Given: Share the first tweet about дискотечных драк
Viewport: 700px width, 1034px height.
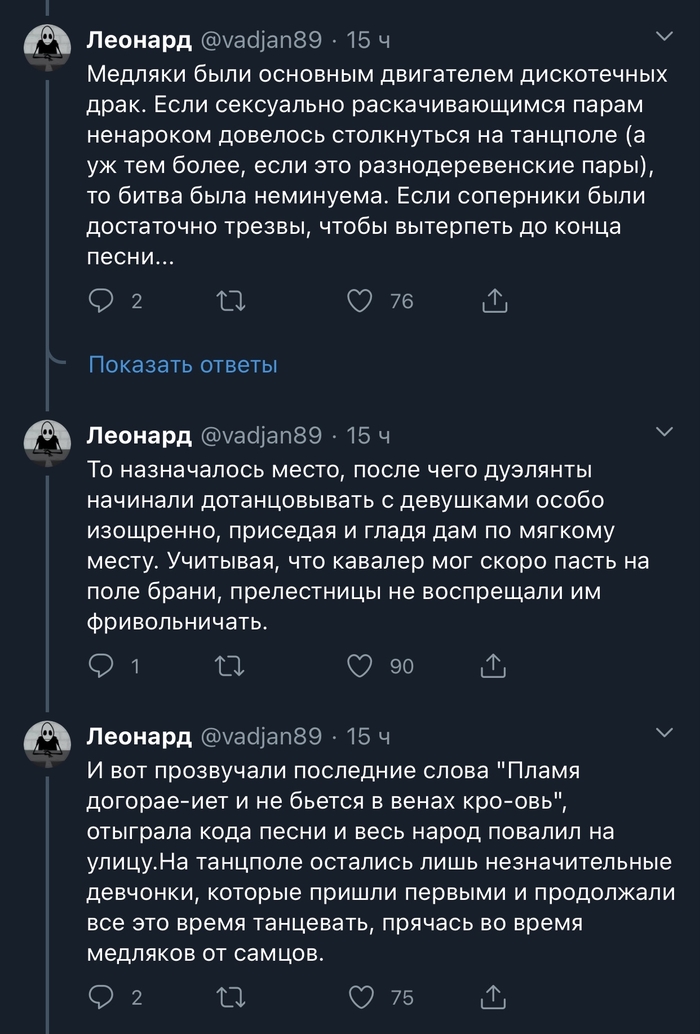Looking at the screenshot, I should click(495, 300).
